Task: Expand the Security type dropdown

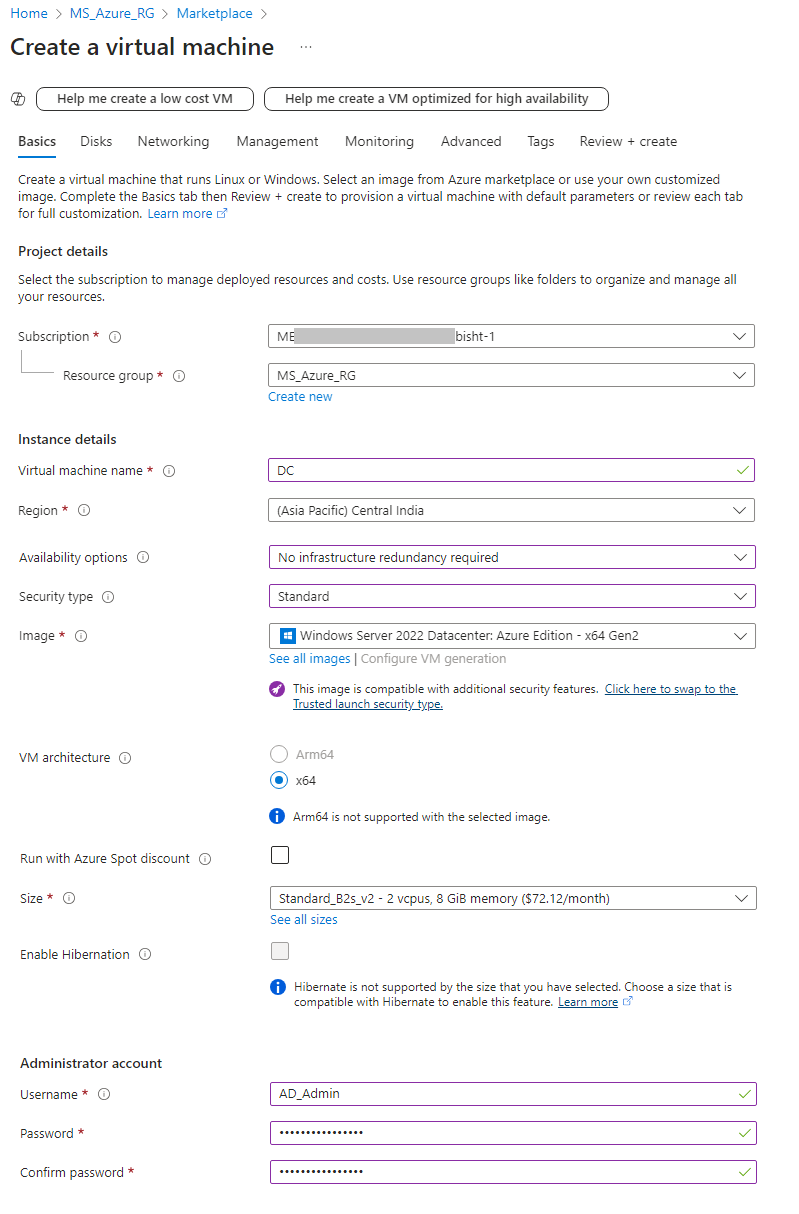Action: (x=512, y=596)
